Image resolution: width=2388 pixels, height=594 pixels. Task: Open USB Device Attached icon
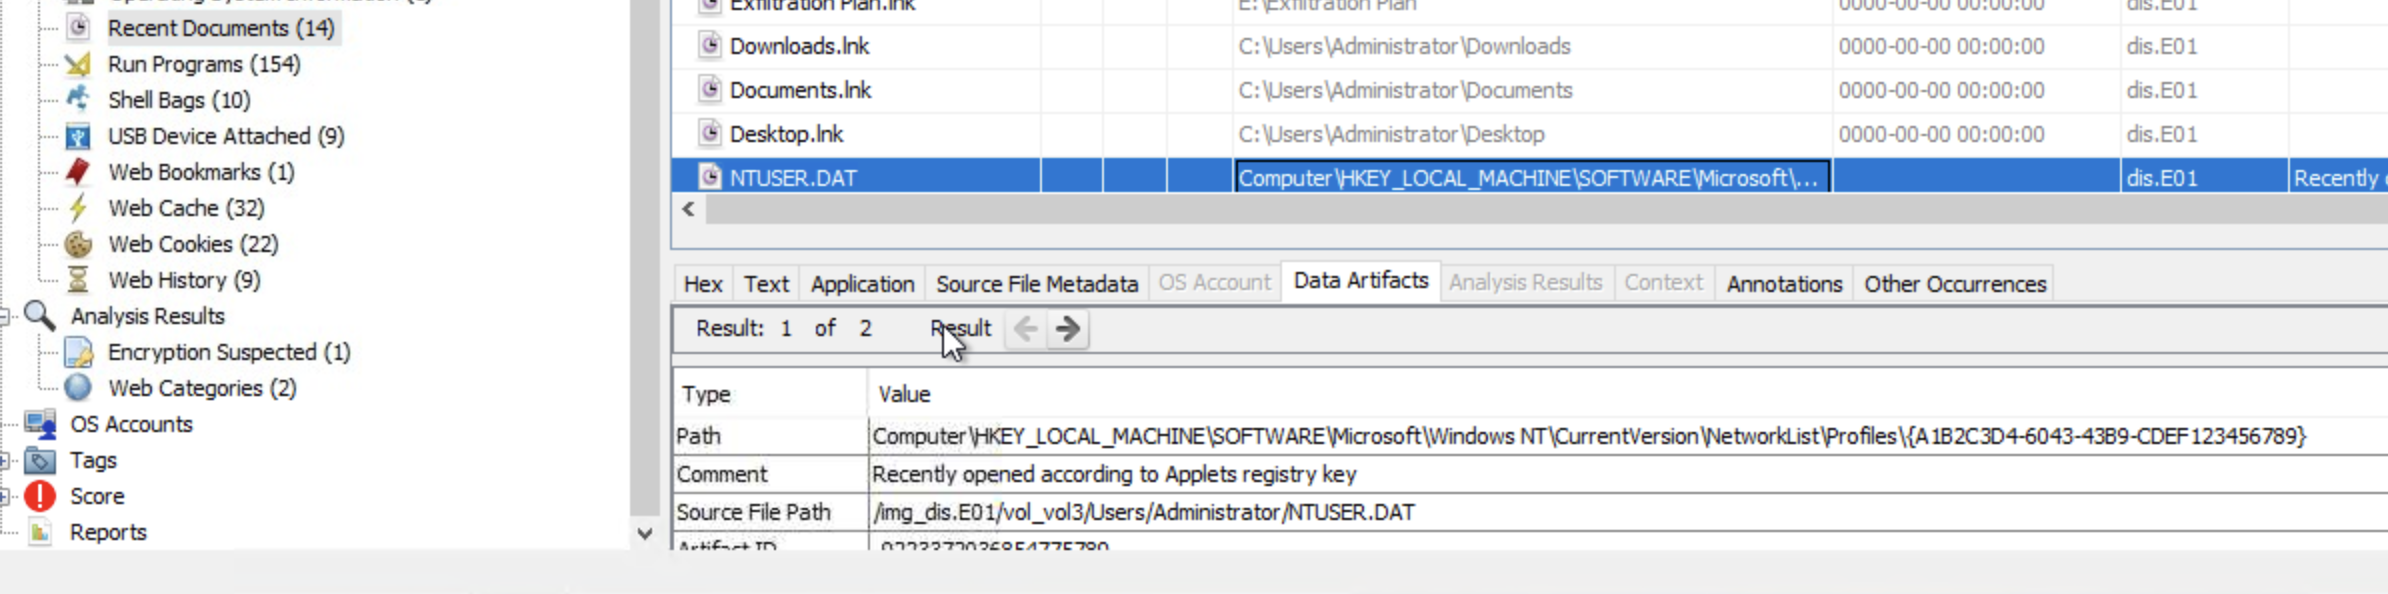[x=78, y=136]
